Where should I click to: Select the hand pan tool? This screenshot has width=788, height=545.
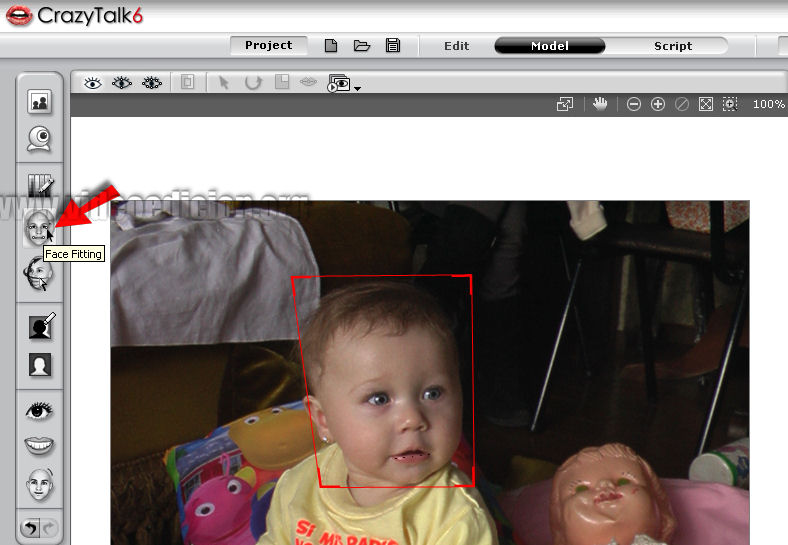tap(600, 103)
